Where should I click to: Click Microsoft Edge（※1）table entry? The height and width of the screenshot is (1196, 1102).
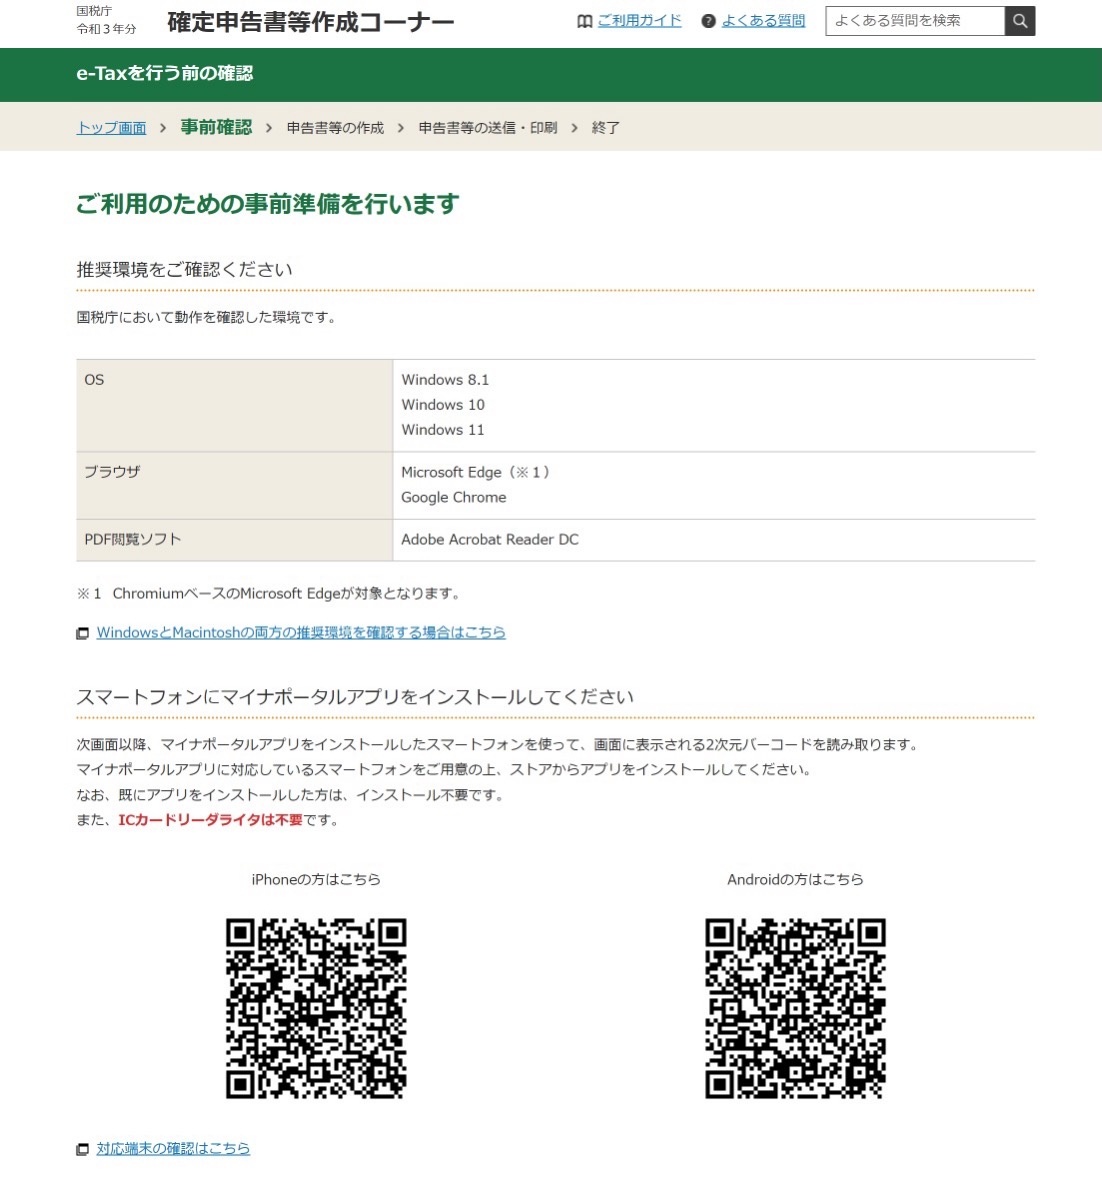pos(477,472)
